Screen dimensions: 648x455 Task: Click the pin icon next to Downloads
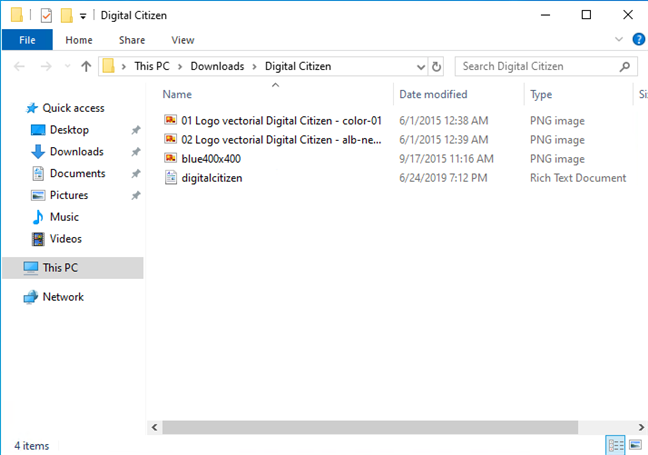click(x=136, y=152)
